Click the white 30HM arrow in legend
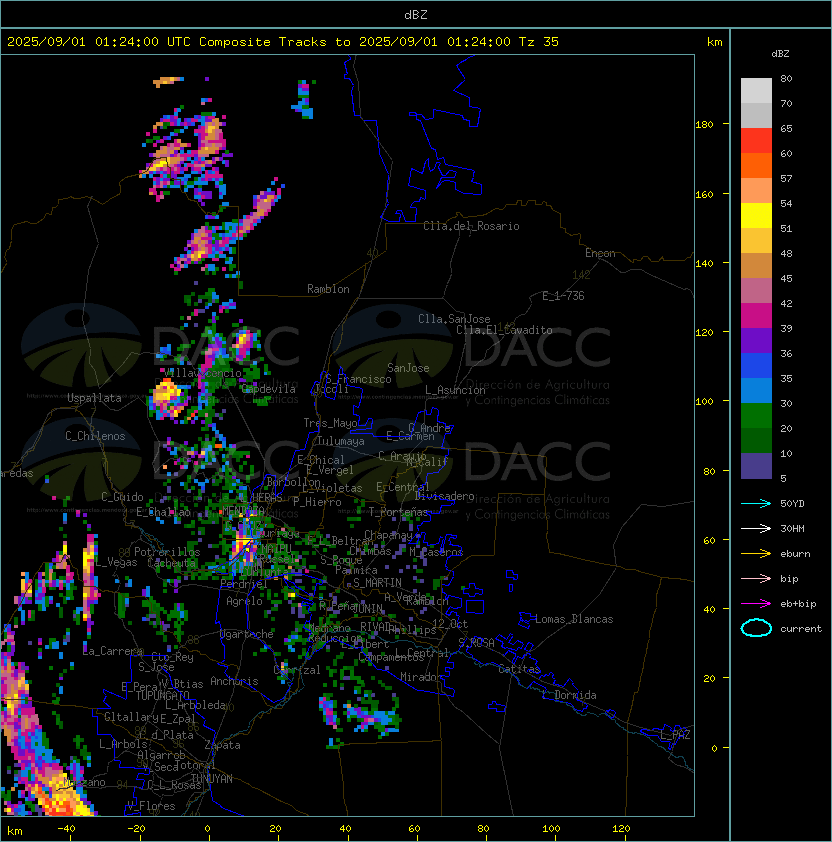Screen dimensions: 832x842 756,528
